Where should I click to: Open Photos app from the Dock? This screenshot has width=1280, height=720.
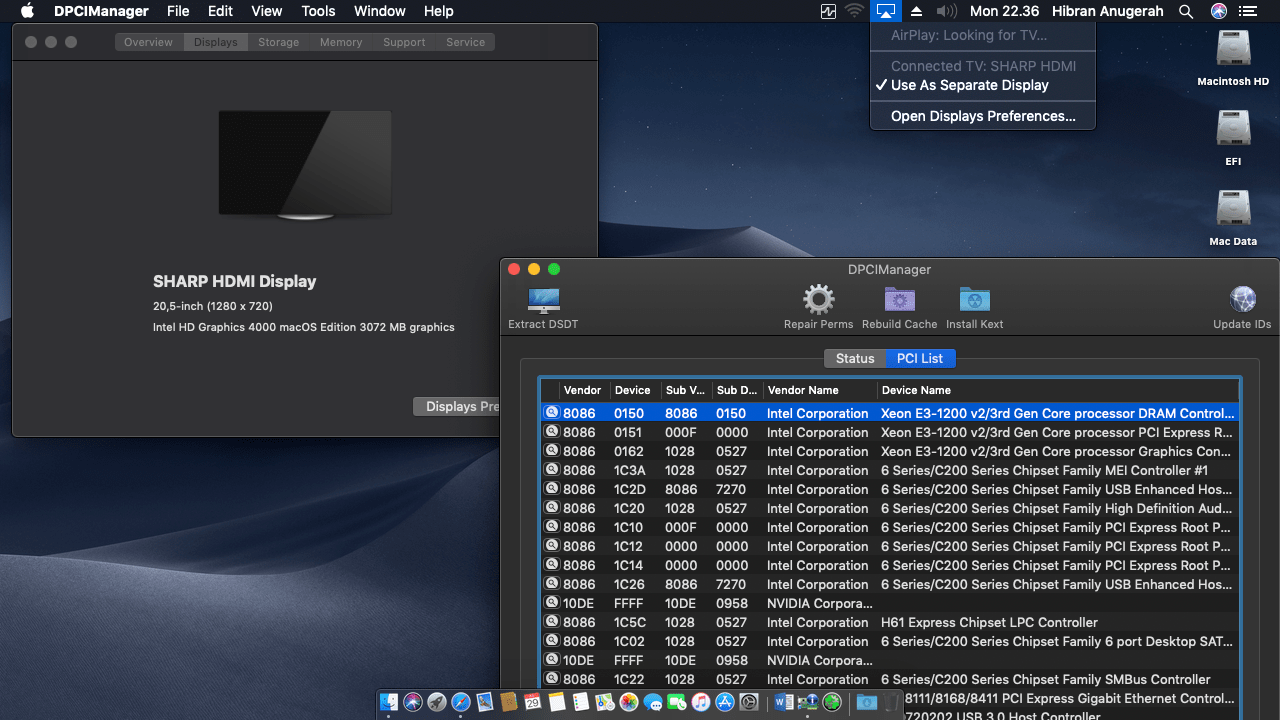pyautogui.click(x=629, y=703)
